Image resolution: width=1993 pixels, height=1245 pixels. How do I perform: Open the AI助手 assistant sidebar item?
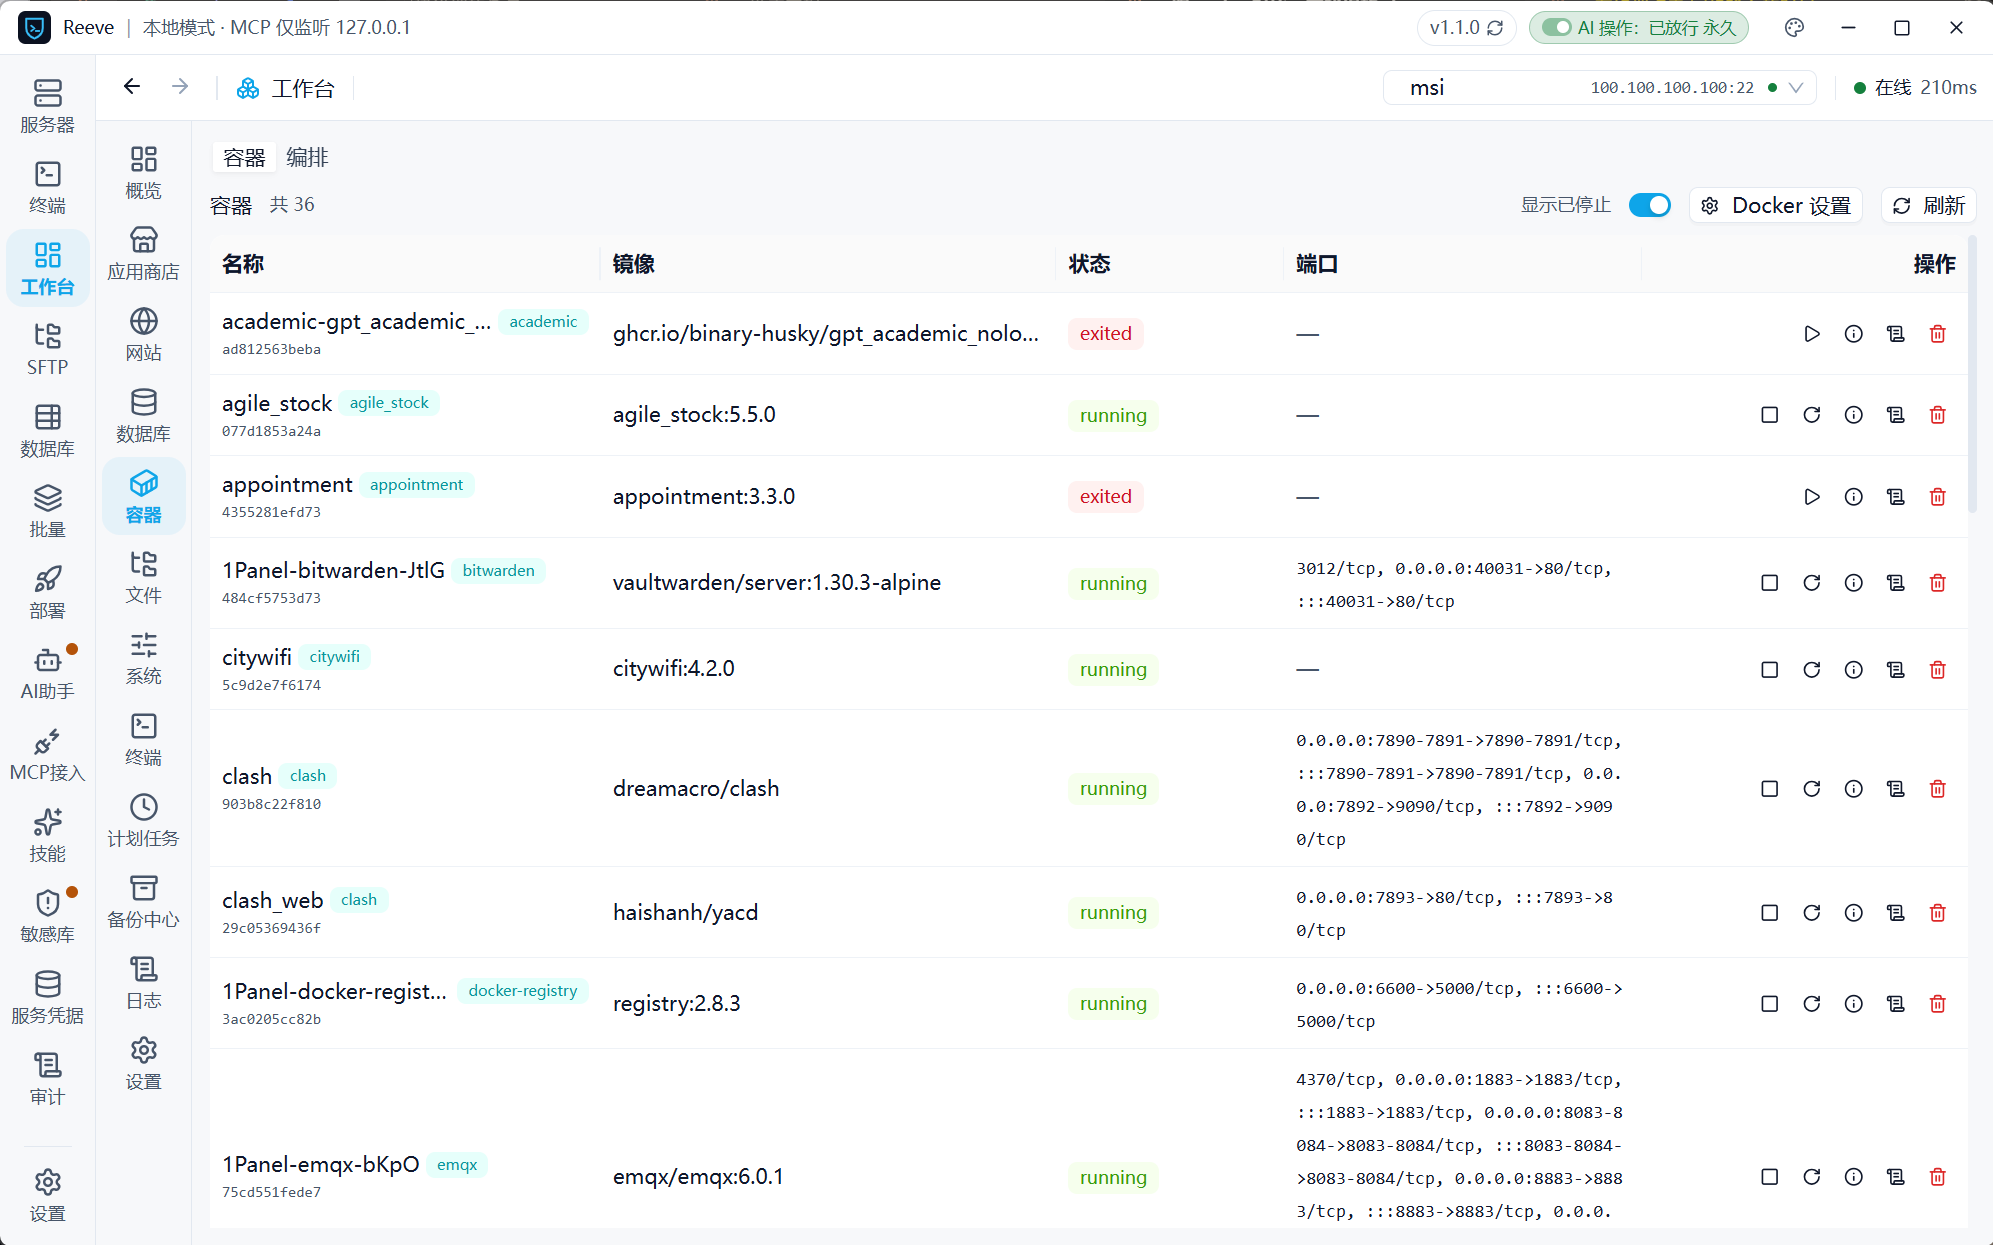pos(47,673)
